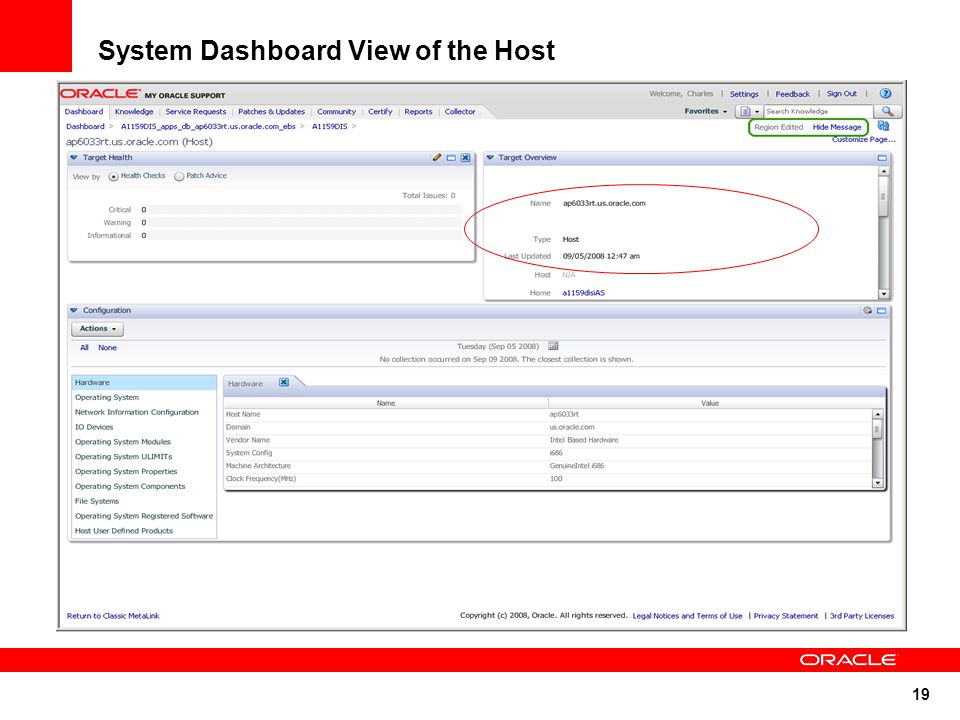
Task: Minimize the Target Health region
Action: [x=451, y=158]
